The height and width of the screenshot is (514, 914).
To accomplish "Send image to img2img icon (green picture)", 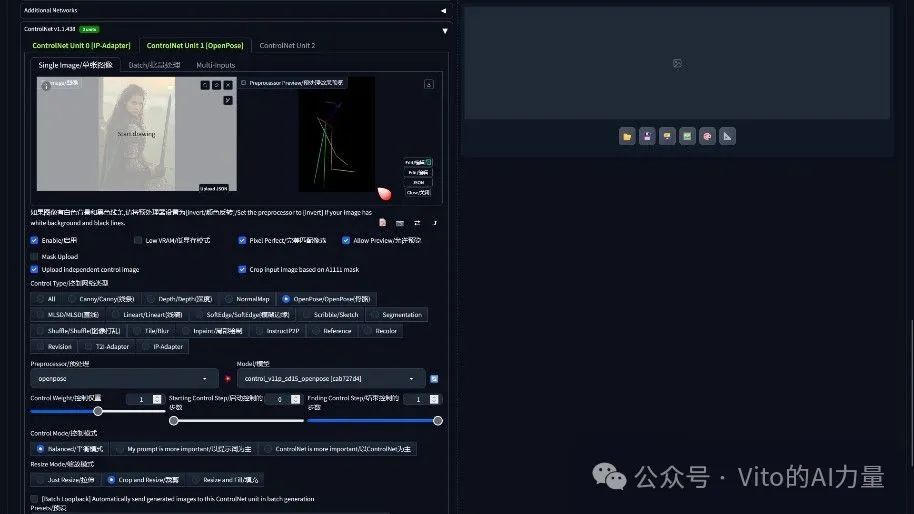I will [x=687, y=136].
